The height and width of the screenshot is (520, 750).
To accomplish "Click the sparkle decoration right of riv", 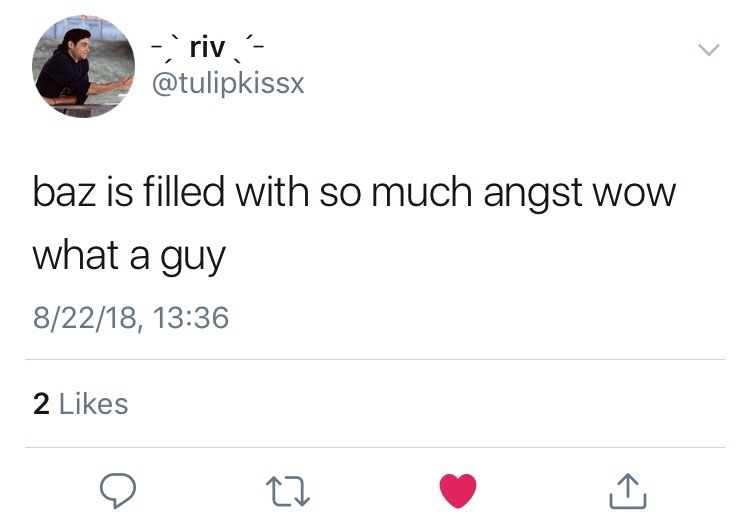I will (x=248, y=49).
